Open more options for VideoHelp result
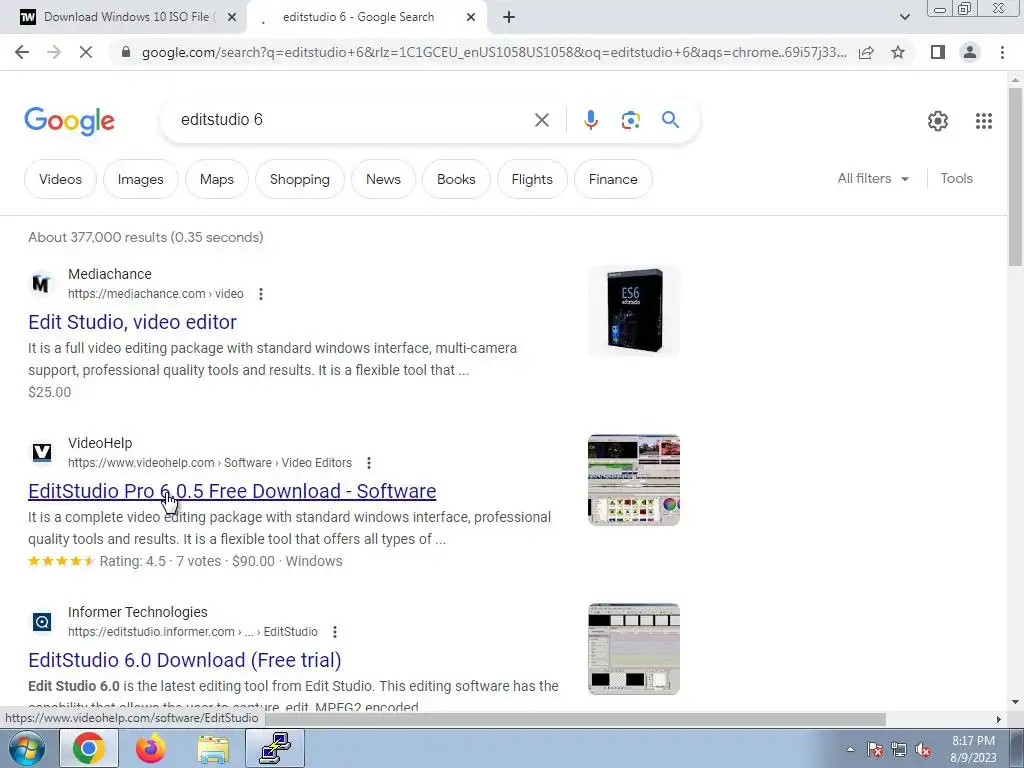This screenshot has width=1024, height=768. pyautogui.click(x=369, y=463)
